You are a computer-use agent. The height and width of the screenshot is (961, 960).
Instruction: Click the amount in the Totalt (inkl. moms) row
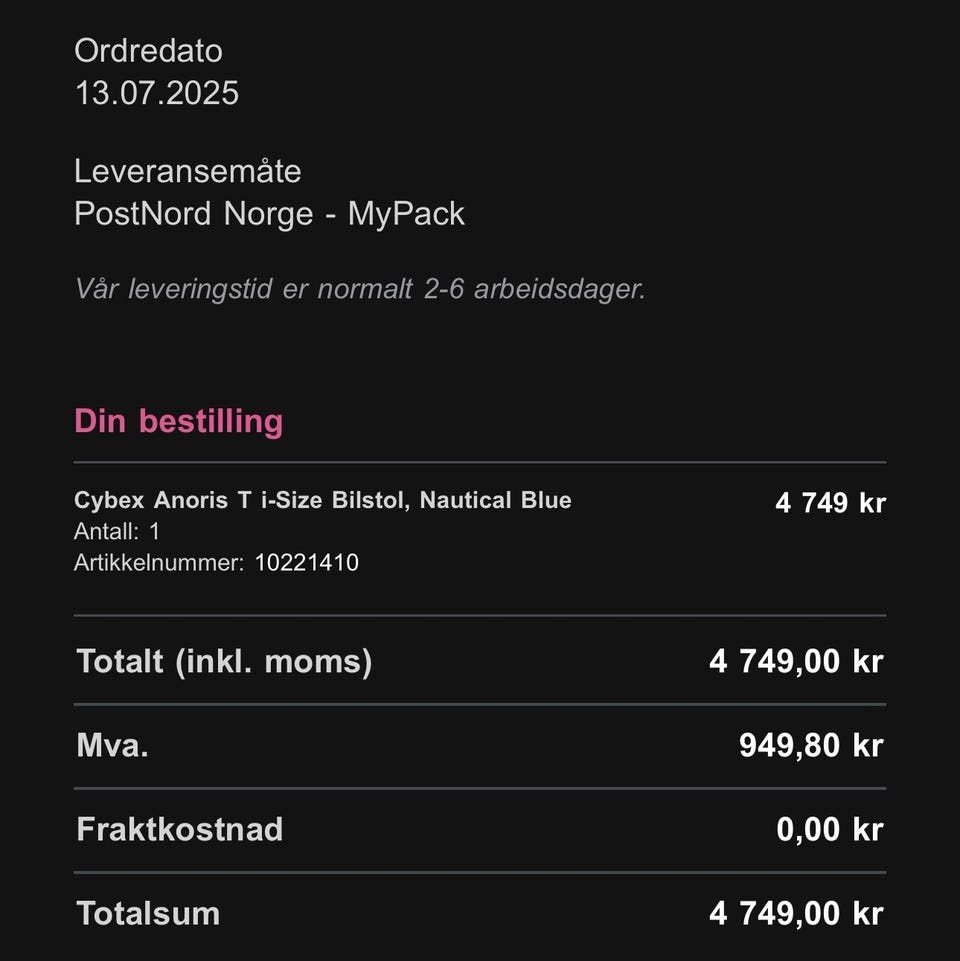796,661
